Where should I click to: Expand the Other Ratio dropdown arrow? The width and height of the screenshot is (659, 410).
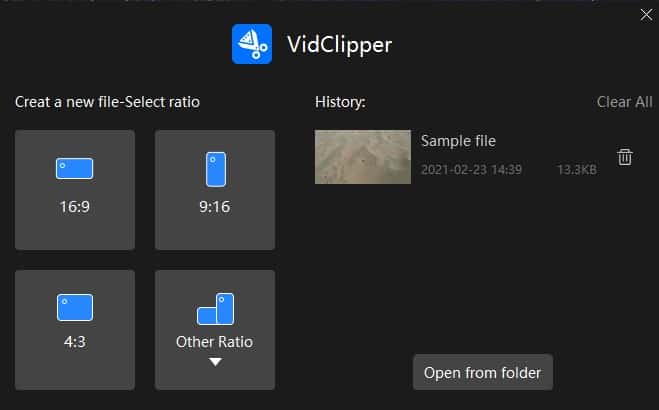215,362
